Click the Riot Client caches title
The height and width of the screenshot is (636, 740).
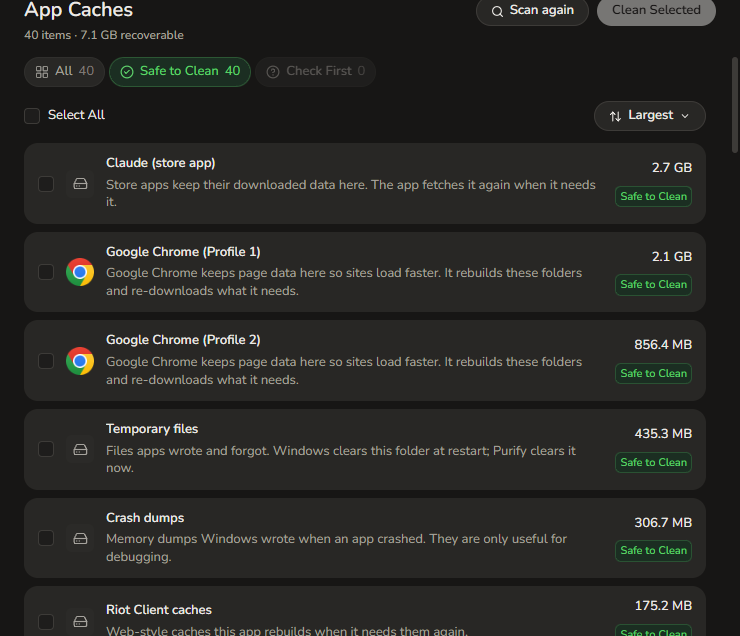[x=159, y=610]
